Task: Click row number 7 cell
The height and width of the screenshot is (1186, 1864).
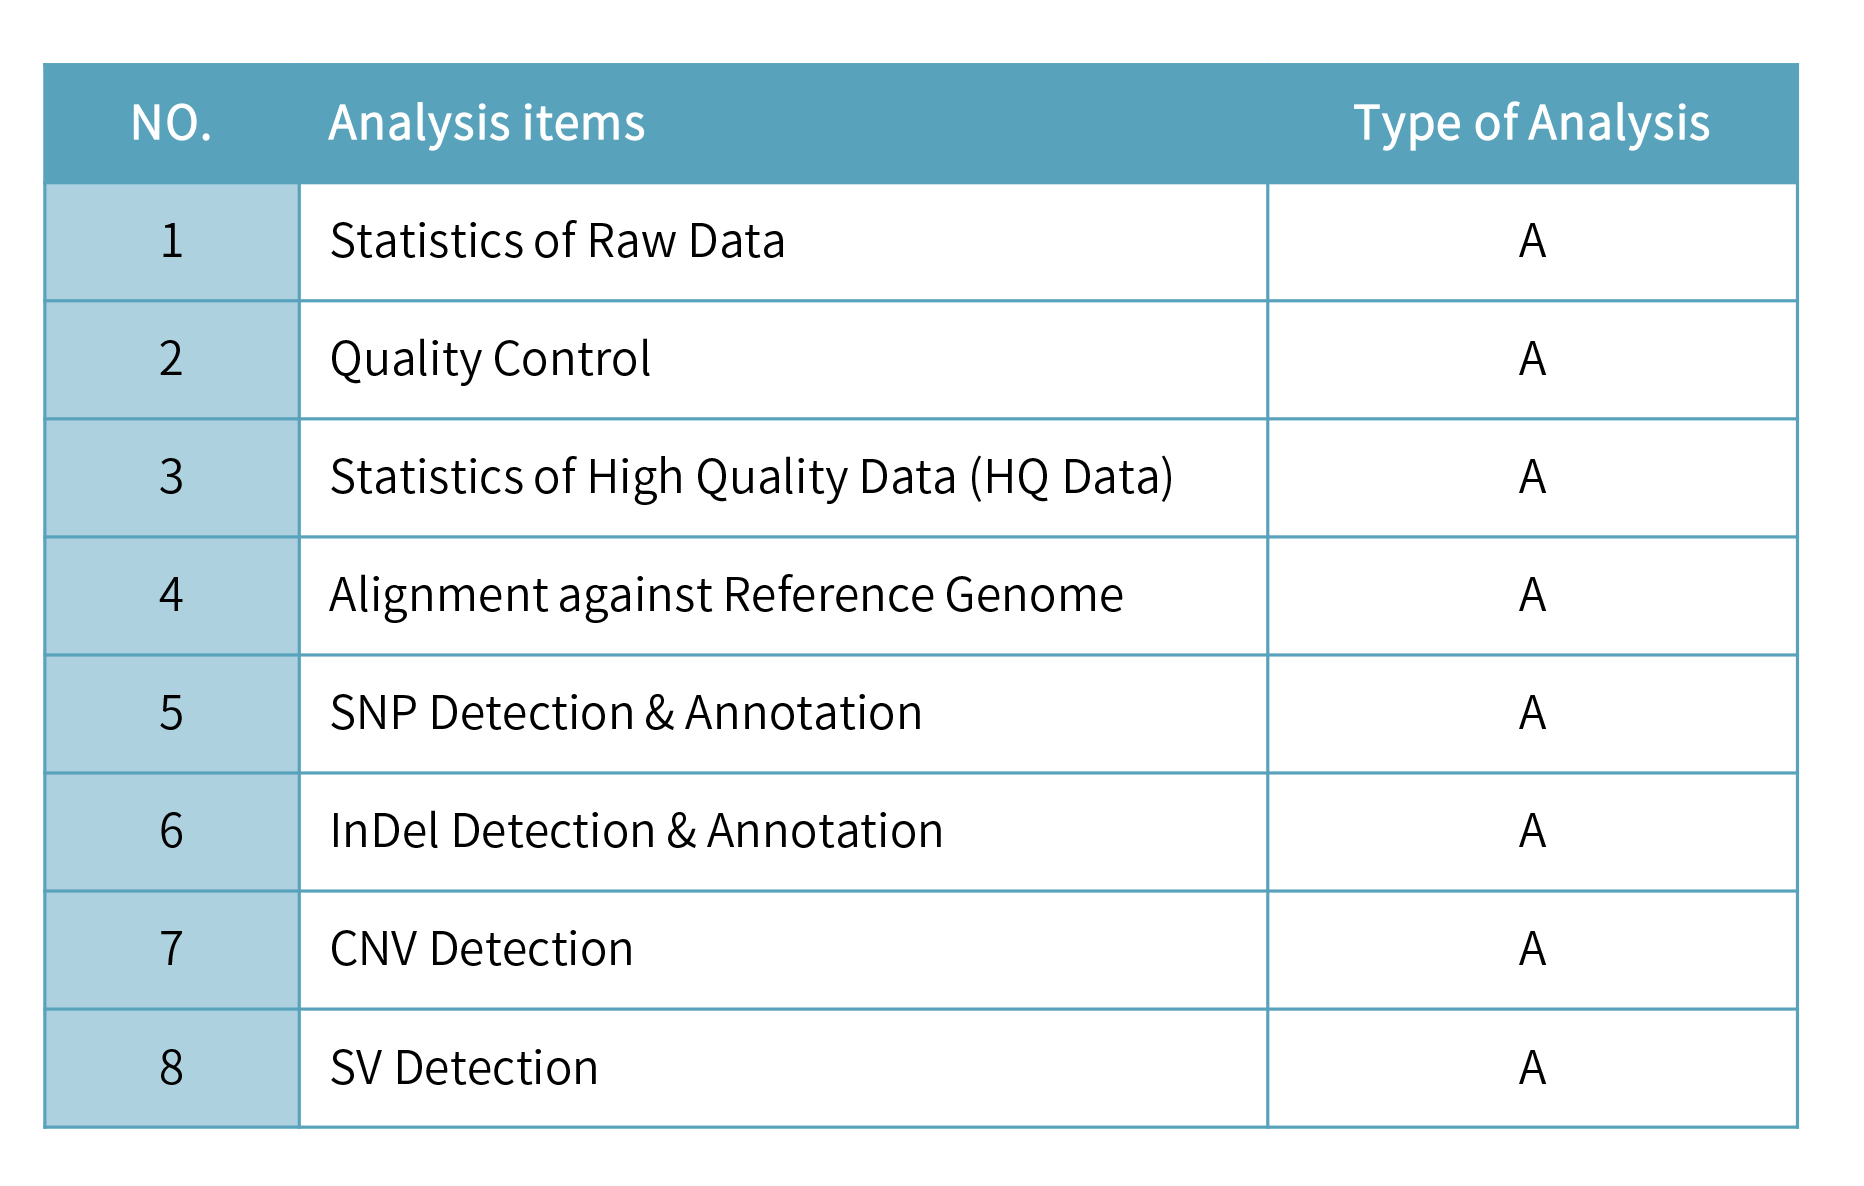Action: (x=171, y=949)
